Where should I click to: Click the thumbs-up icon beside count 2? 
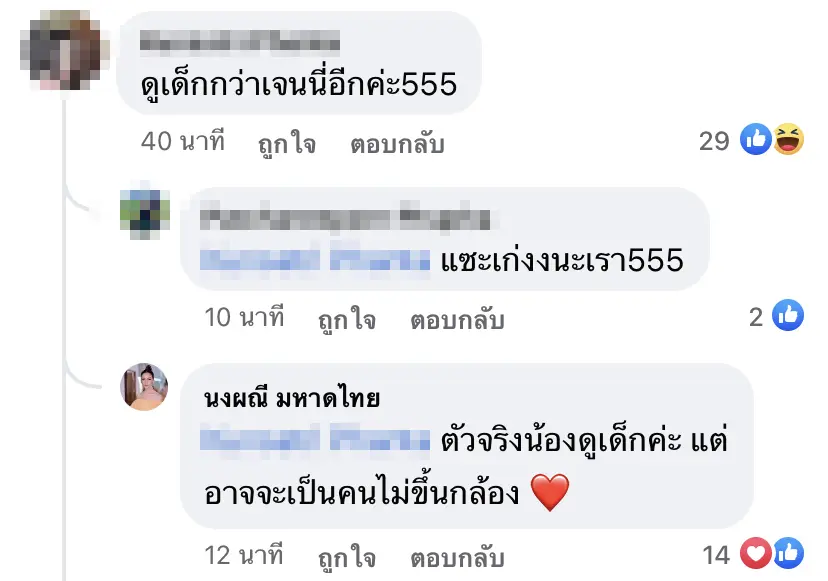tap(788, 315)
